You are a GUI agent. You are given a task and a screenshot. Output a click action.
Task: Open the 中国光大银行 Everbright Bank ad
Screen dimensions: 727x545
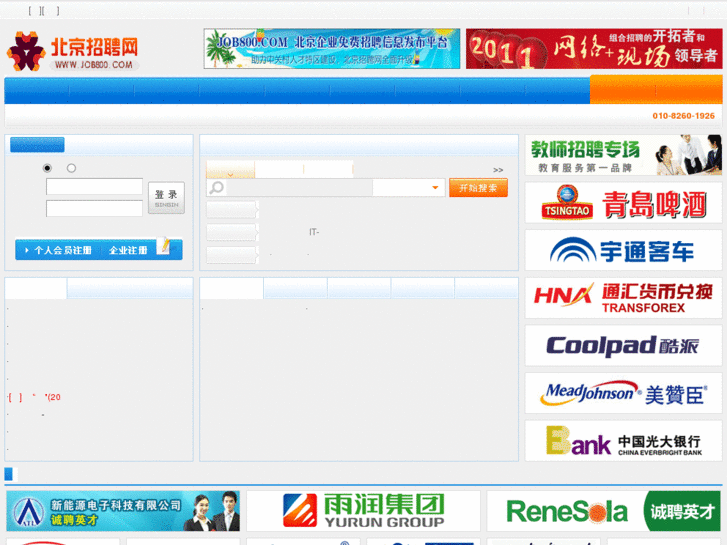[x=623, y=441]
